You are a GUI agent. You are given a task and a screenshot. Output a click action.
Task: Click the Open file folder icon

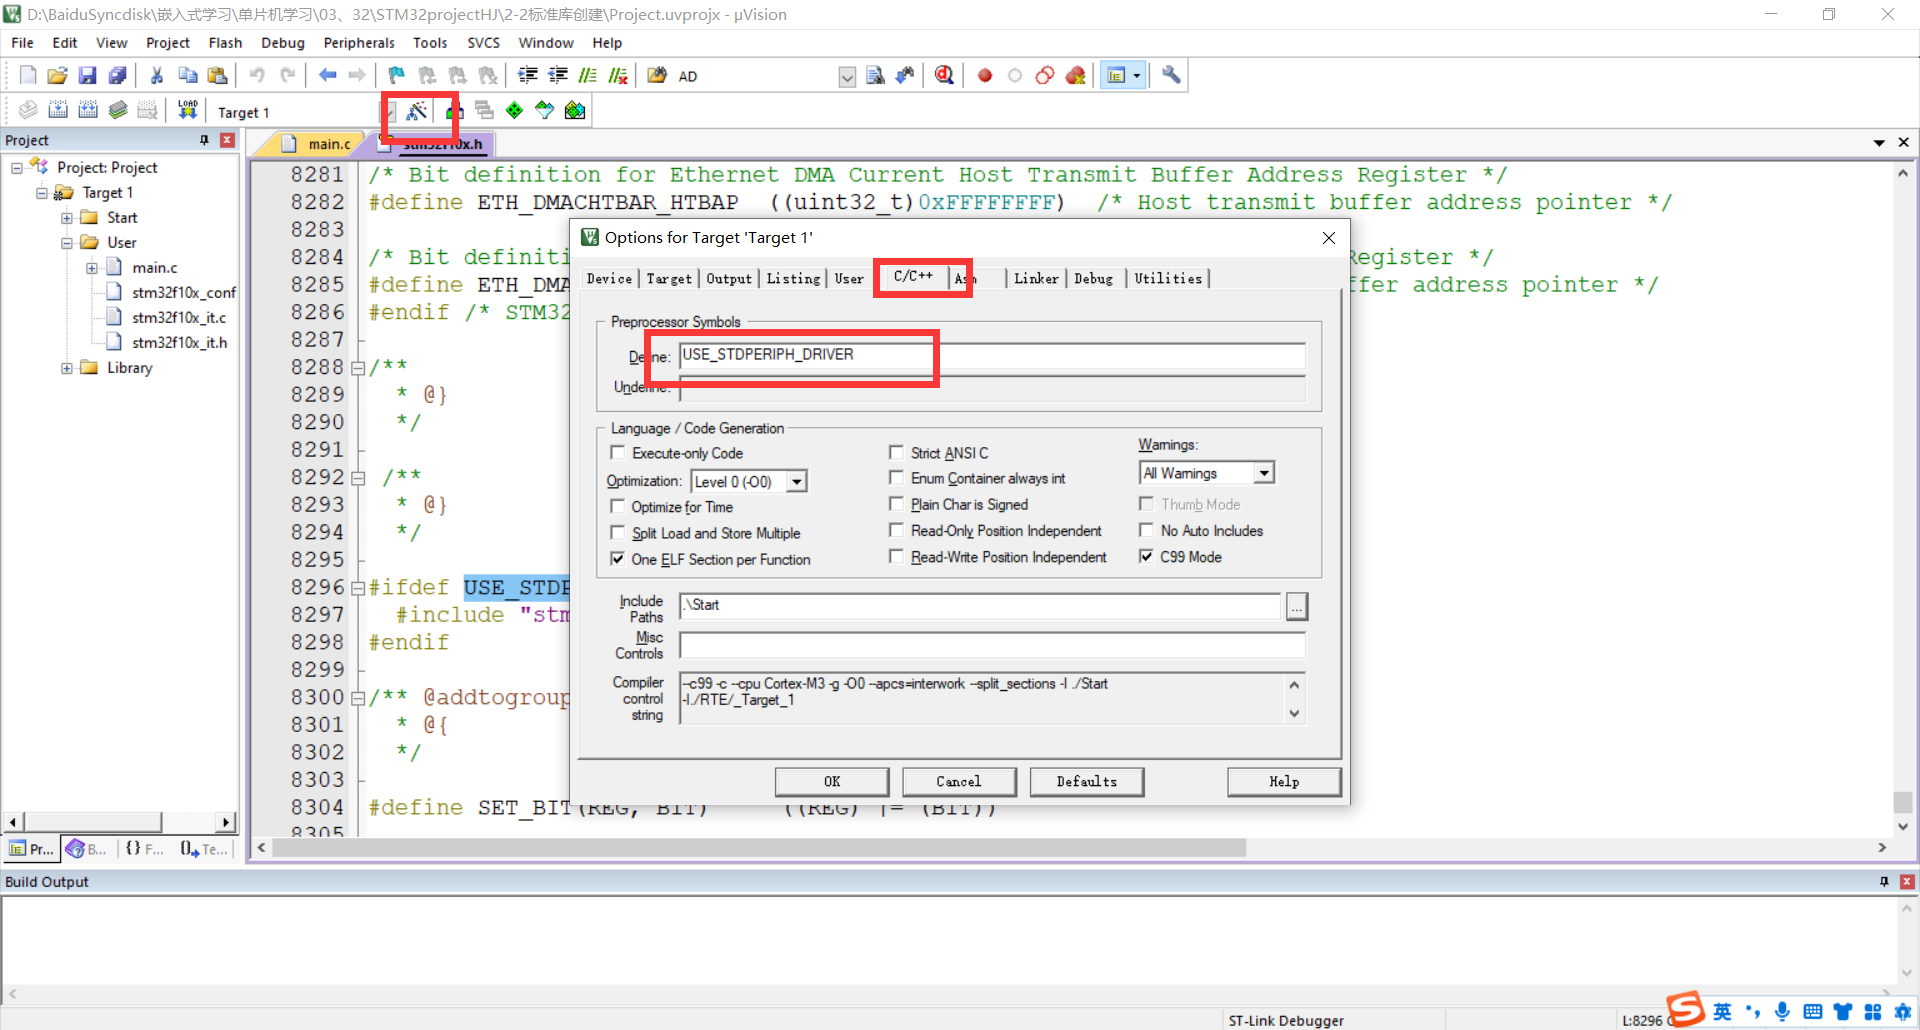[58, 75]
